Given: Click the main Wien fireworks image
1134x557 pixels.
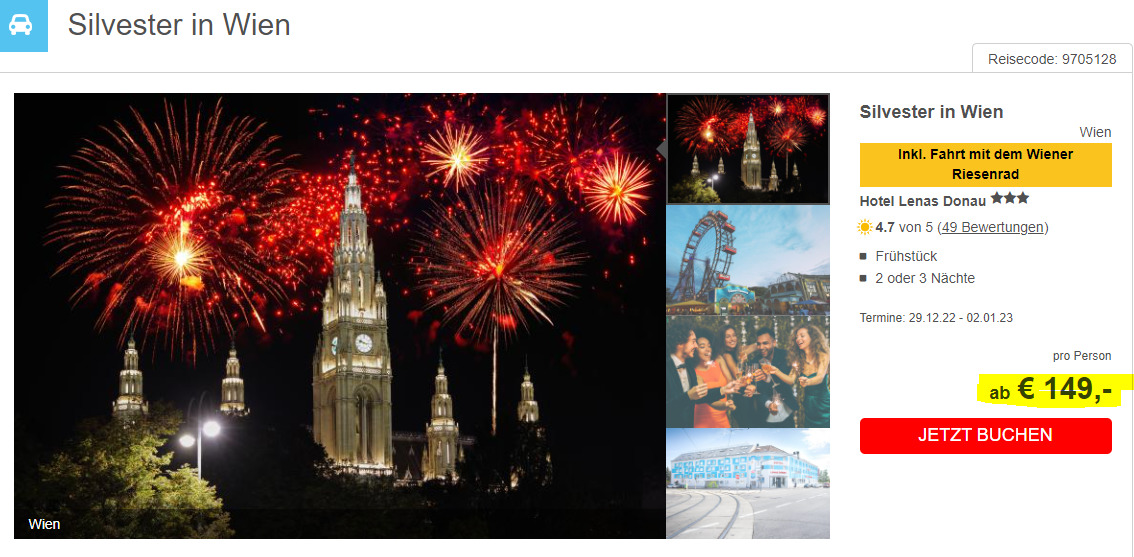Looking at the screenshot, I should coord(339,316).
